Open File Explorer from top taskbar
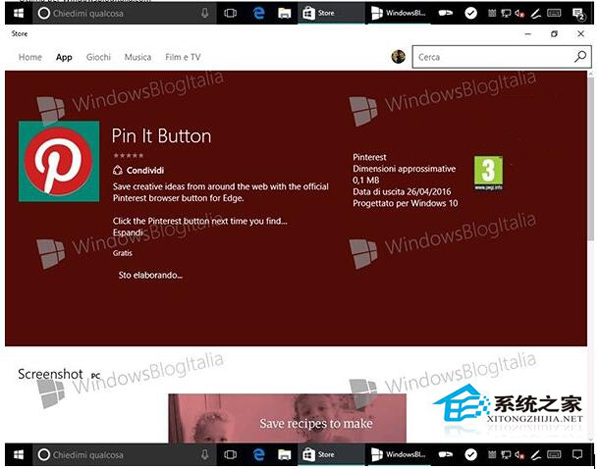Screen dimensions: 600x469 (x=284, y=13)
